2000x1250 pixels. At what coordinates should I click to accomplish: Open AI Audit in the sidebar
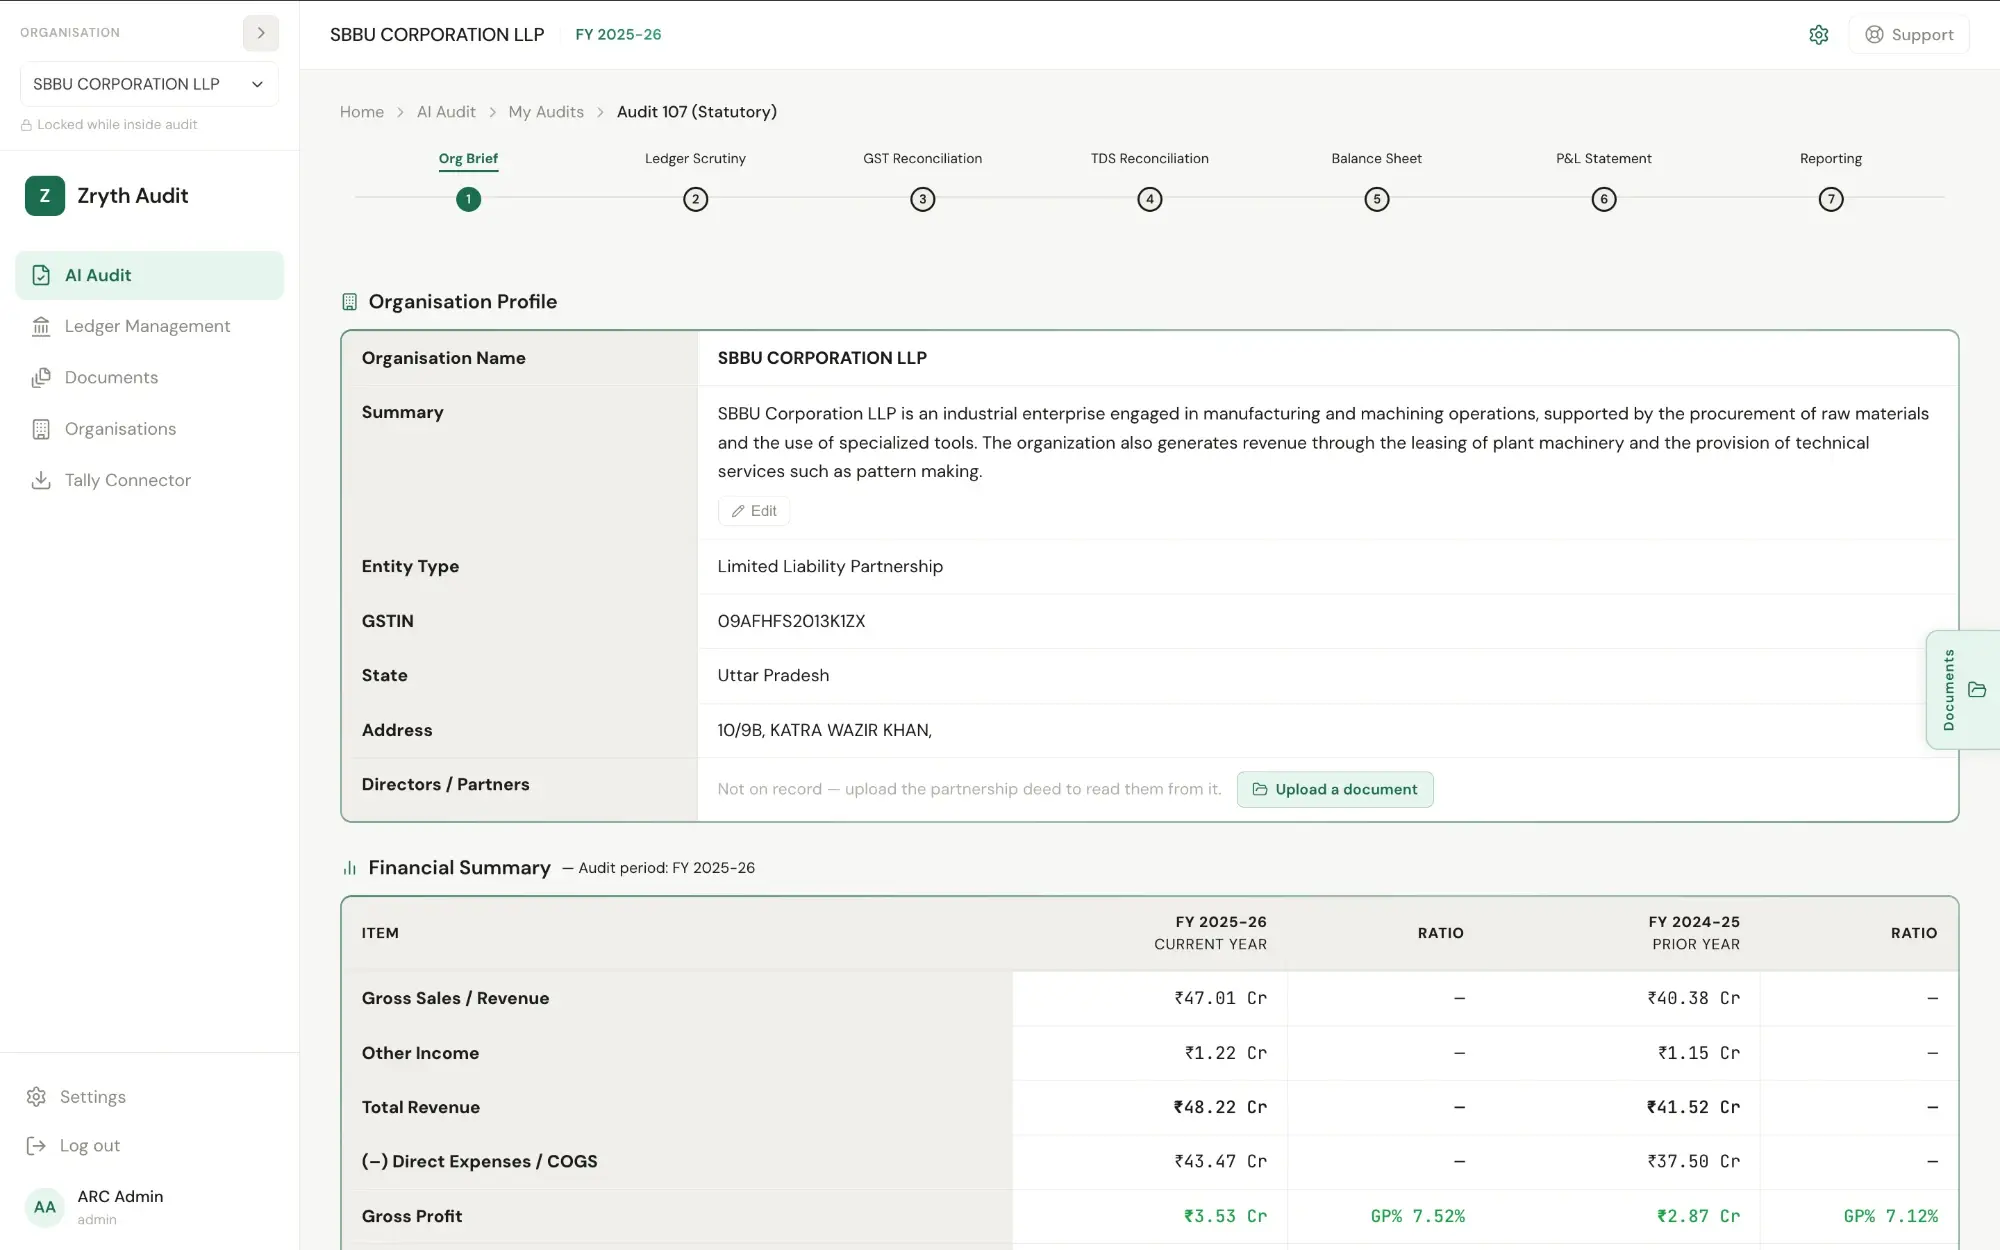[x=149, y=275]
